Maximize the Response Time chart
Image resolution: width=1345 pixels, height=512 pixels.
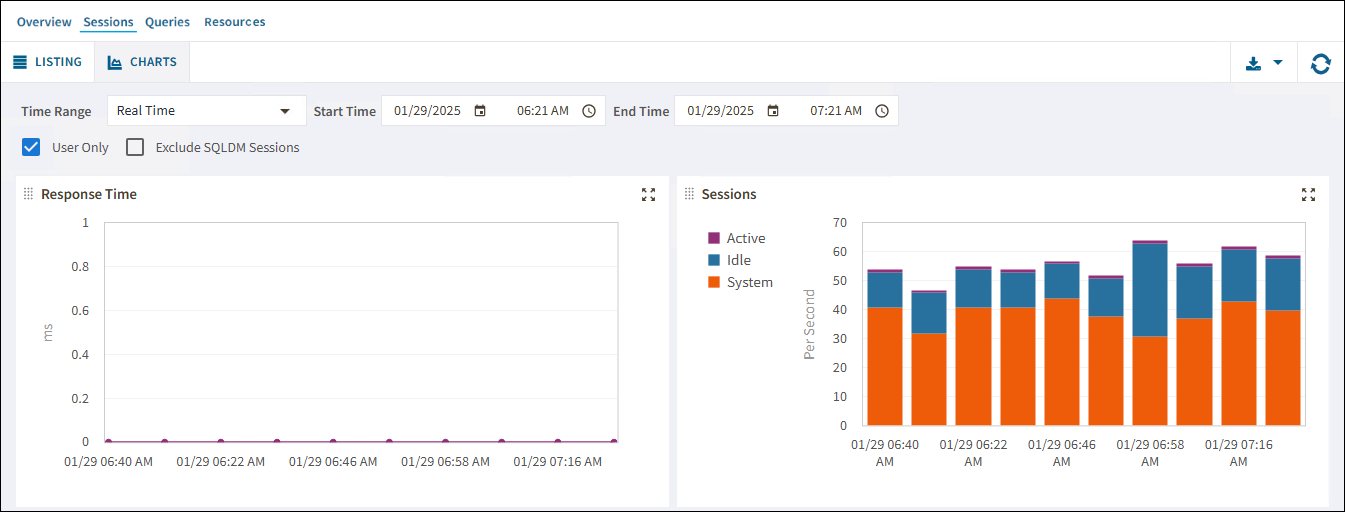[648, 195]
